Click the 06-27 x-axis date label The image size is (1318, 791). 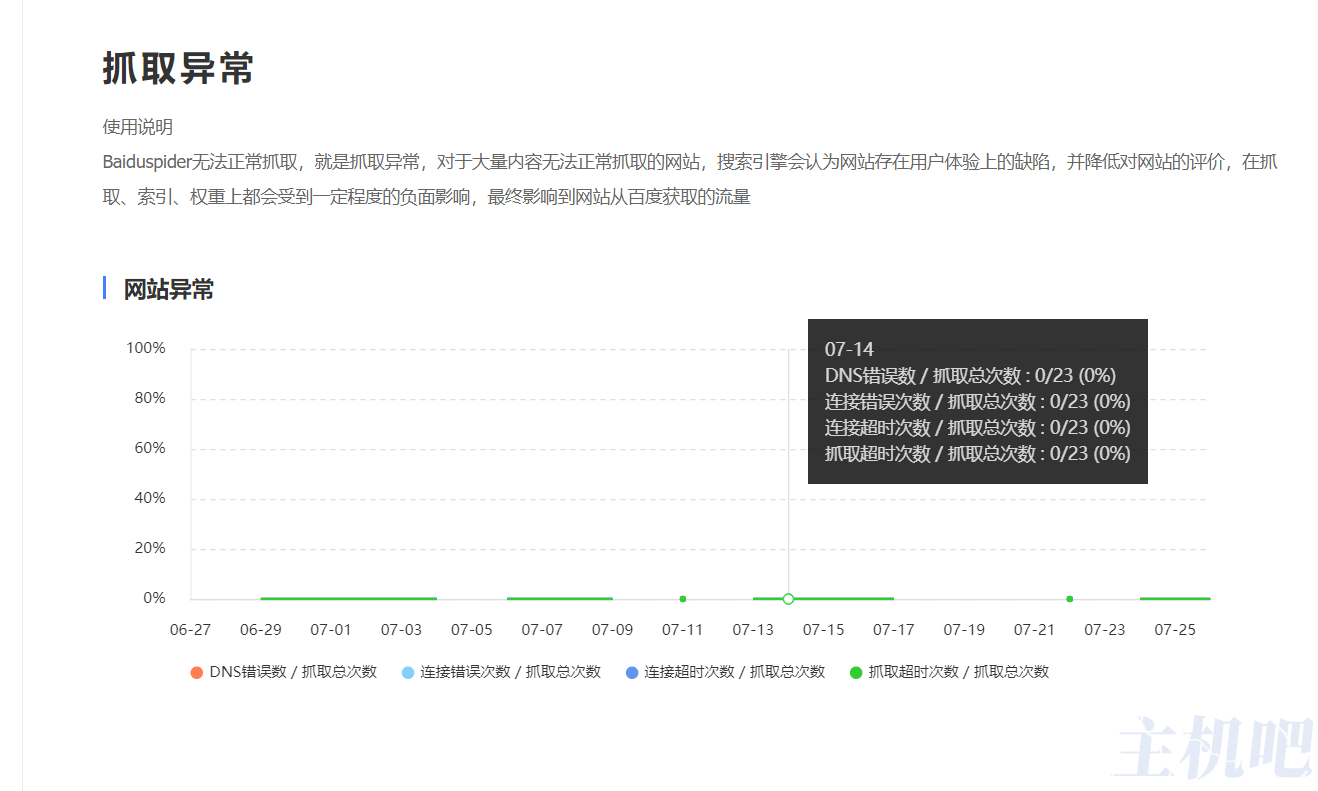pos(190,630)
